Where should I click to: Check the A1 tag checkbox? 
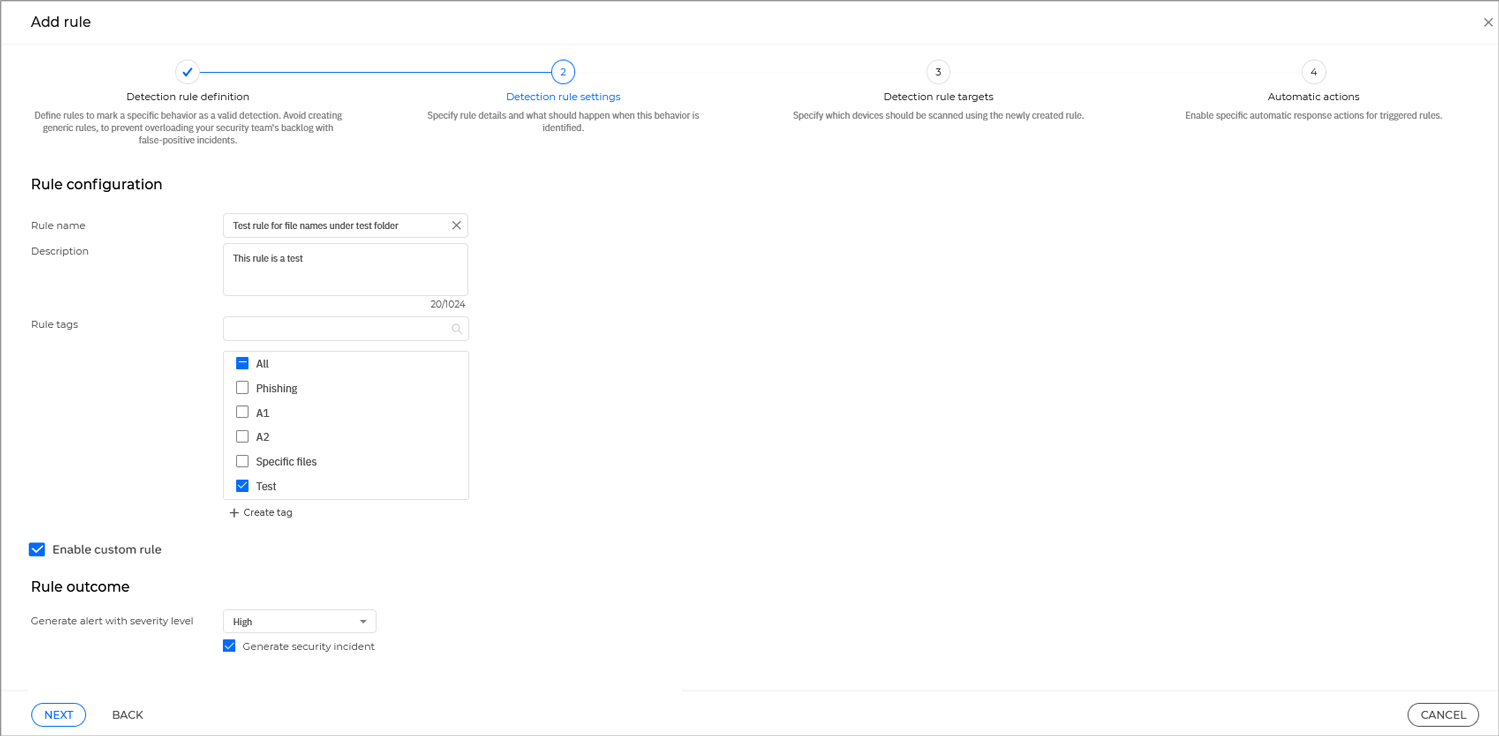[242, 412]
